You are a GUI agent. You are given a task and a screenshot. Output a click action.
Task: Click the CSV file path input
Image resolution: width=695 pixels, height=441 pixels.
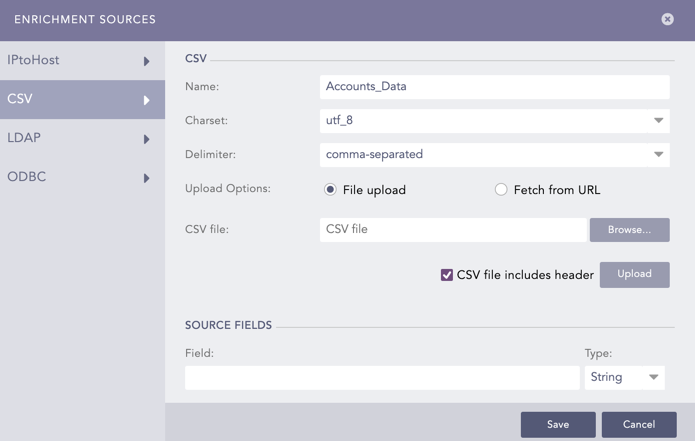453,230
